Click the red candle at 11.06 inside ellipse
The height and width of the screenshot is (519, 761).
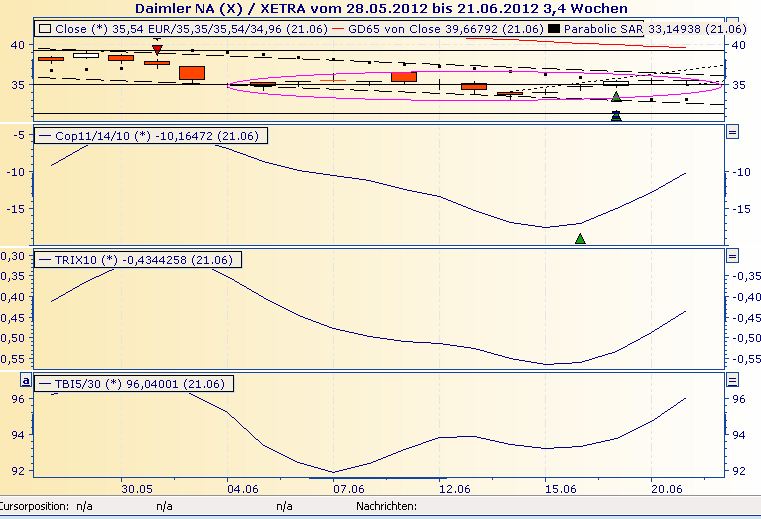click(x=404, y=77)
